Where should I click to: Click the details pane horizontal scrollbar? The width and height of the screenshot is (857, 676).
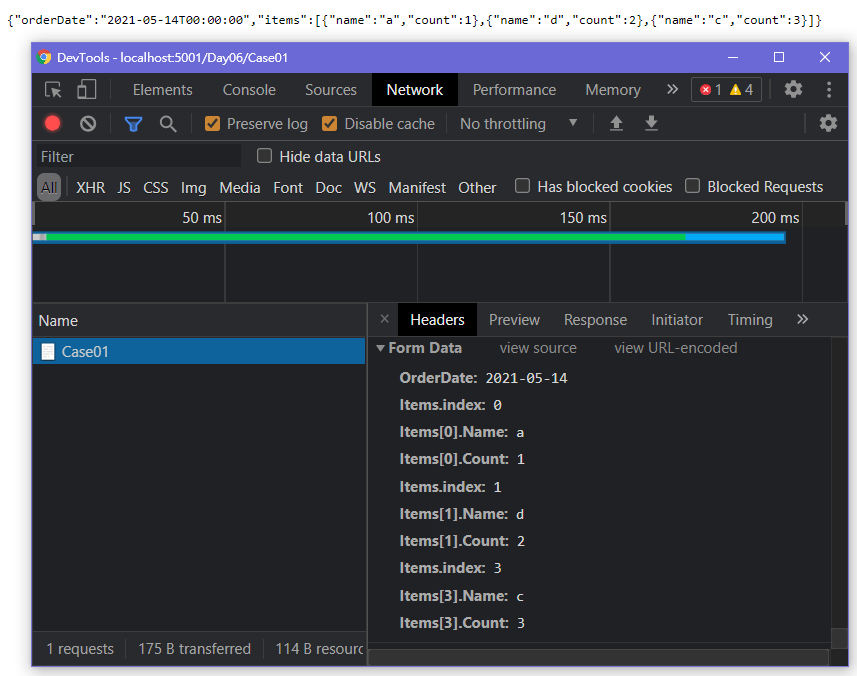[598, 657]
